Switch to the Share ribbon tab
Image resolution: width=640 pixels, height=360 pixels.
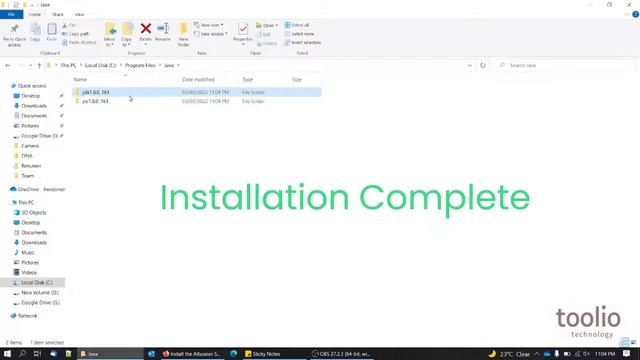[58, 14]
